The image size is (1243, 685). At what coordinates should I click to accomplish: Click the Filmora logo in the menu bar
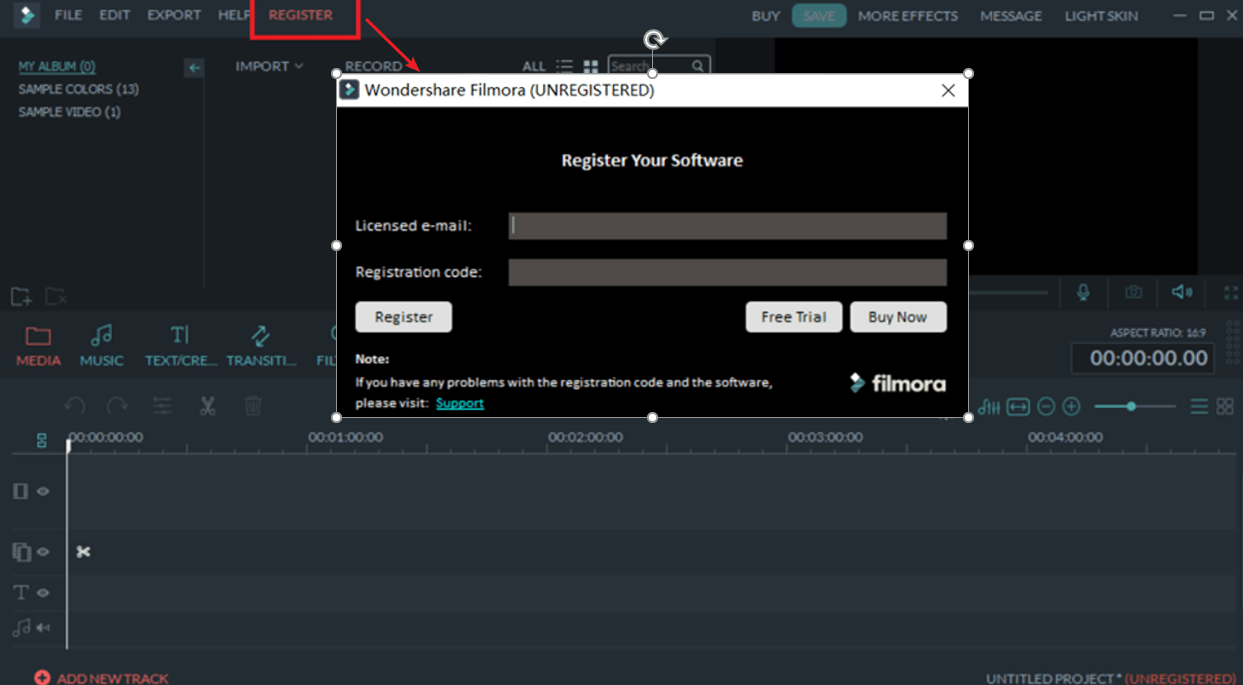click(27, 15)
